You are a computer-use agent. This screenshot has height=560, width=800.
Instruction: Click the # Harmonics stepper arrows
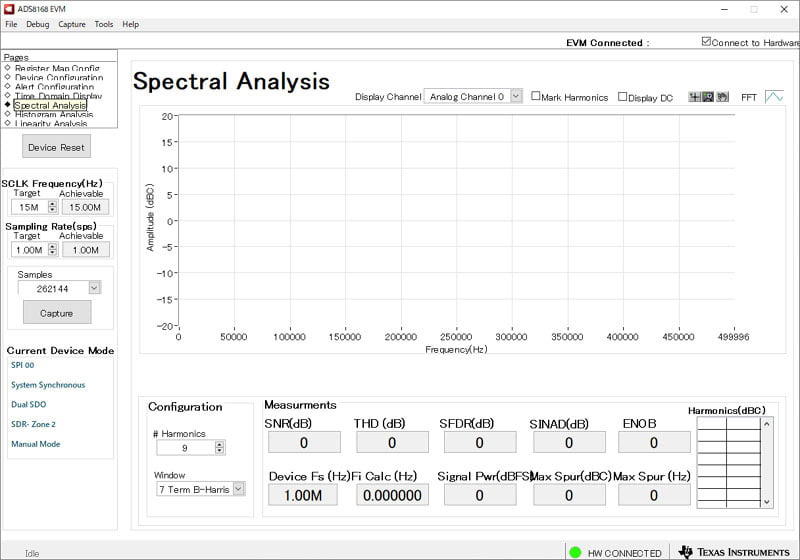click(x=219, y=447)
